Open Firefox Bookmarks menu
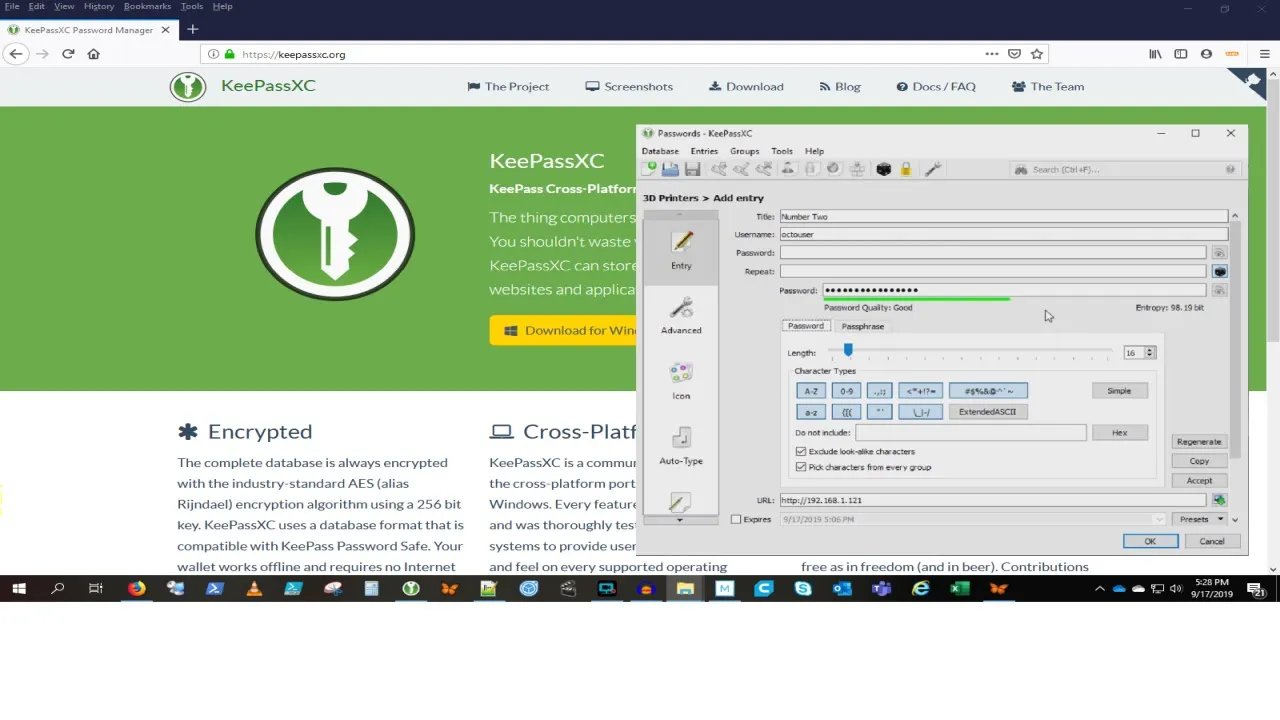 [x=147, y=6]
